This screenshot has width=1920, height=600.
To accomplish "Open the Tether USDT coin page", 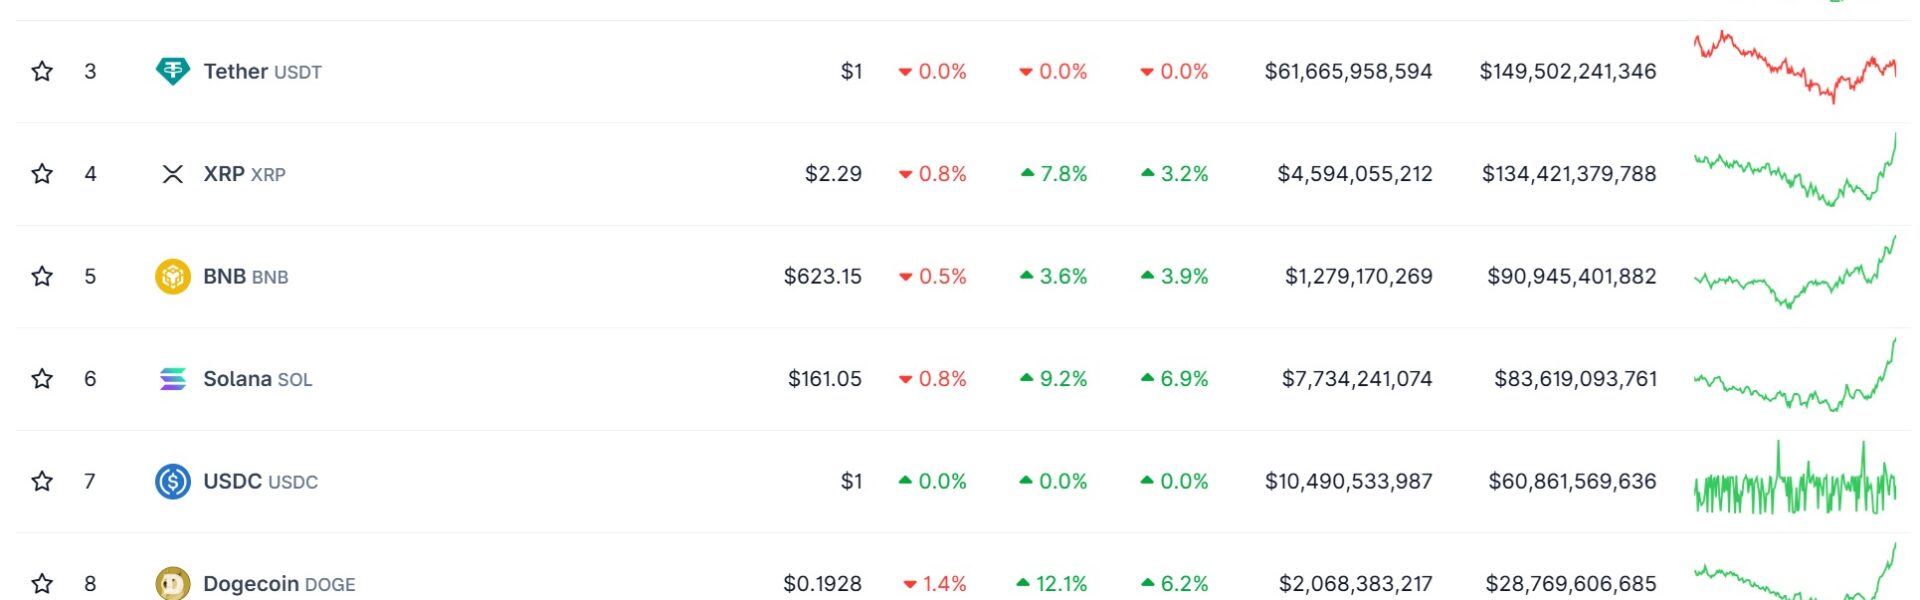I will click(262, 72).
